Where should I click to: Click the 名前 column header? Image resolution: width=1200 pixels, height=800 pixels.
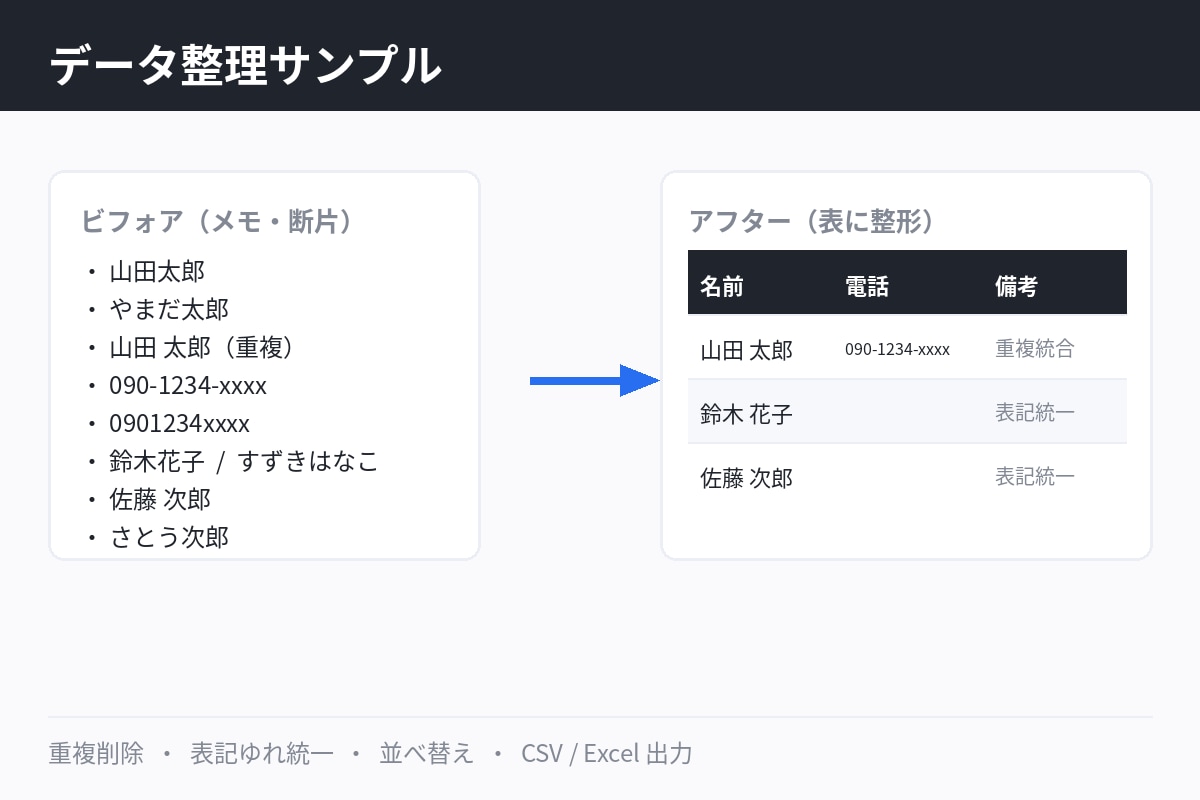722,287
